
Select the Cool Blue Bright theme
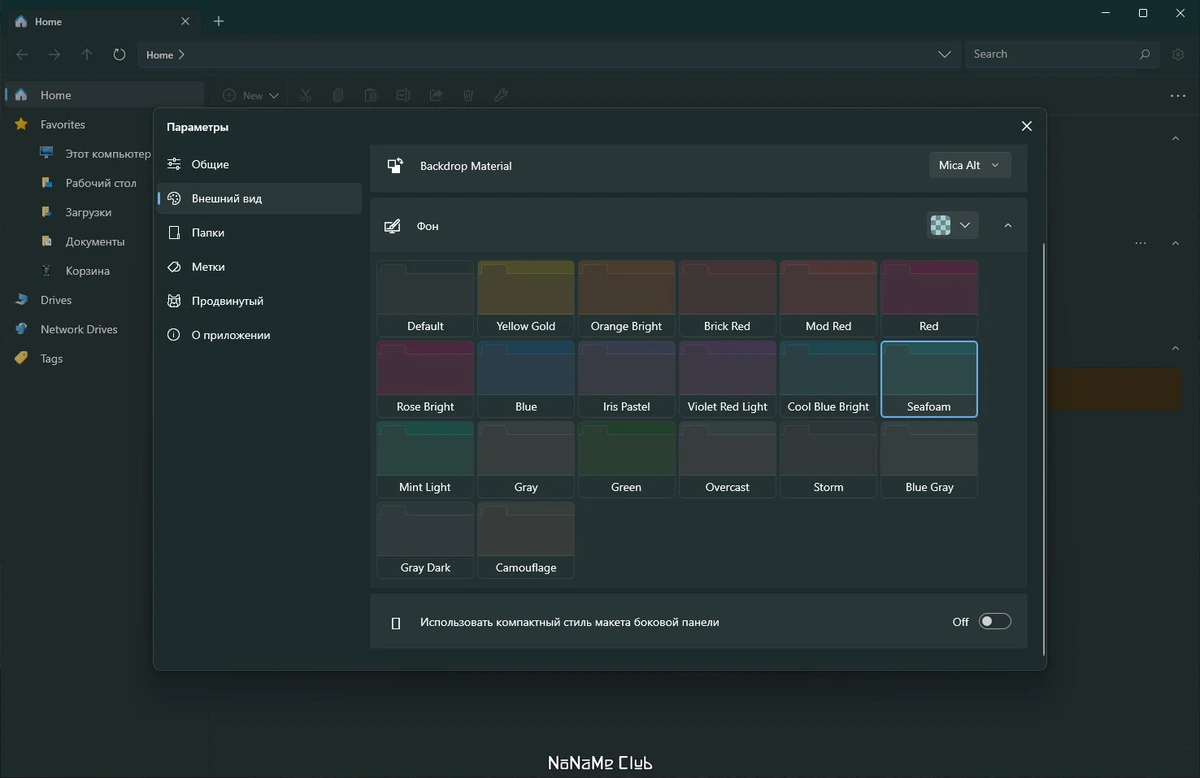click(828, 379)
